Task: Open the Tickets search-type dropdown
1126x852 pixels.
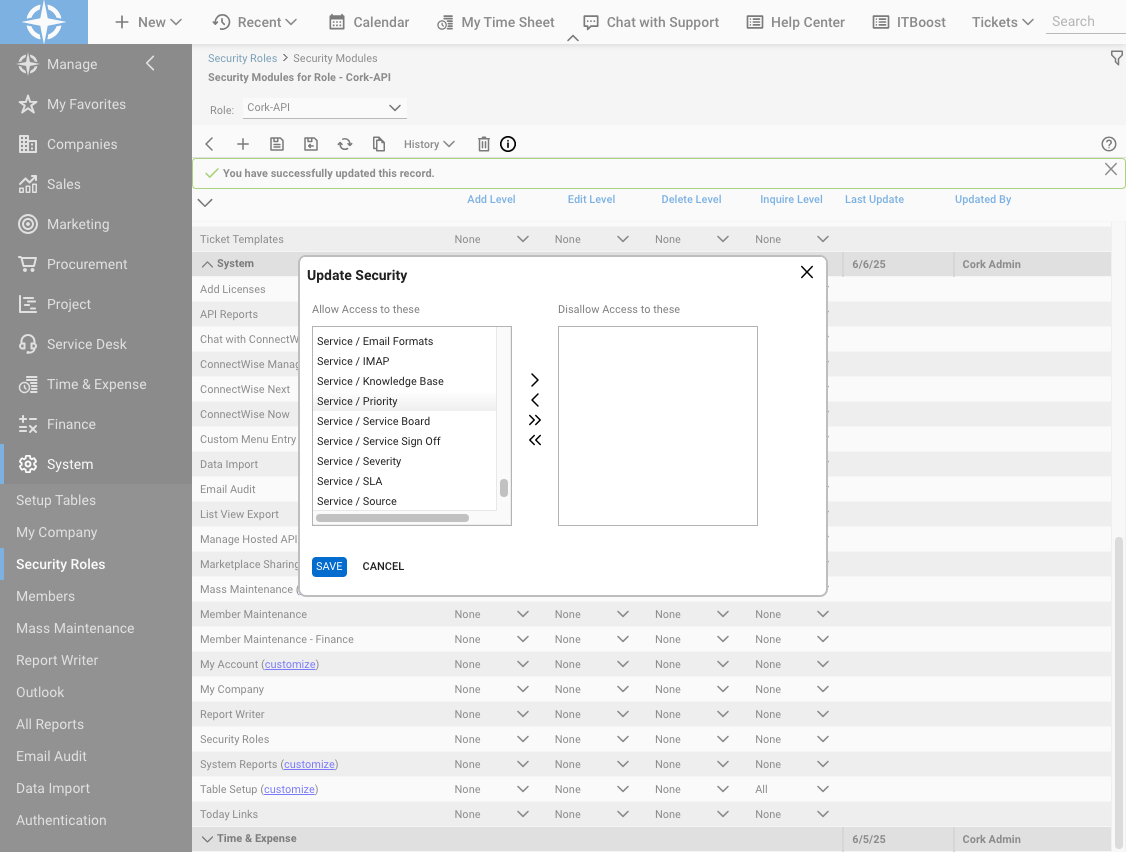Action: [1002, 22]
